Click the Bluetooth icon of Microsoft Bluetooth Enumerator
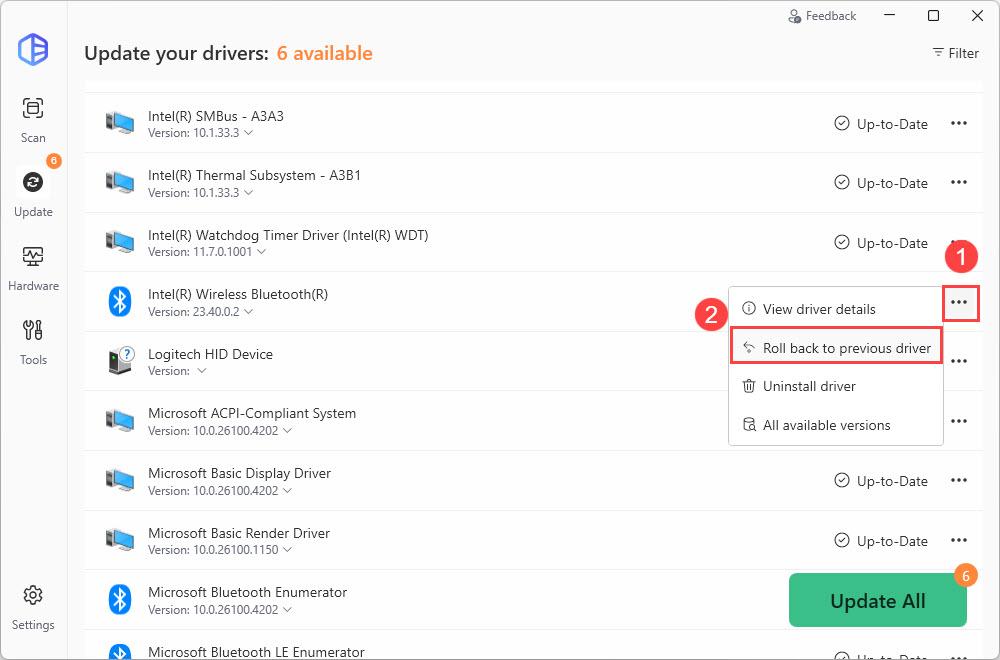1000x660 pixels. 120,599
